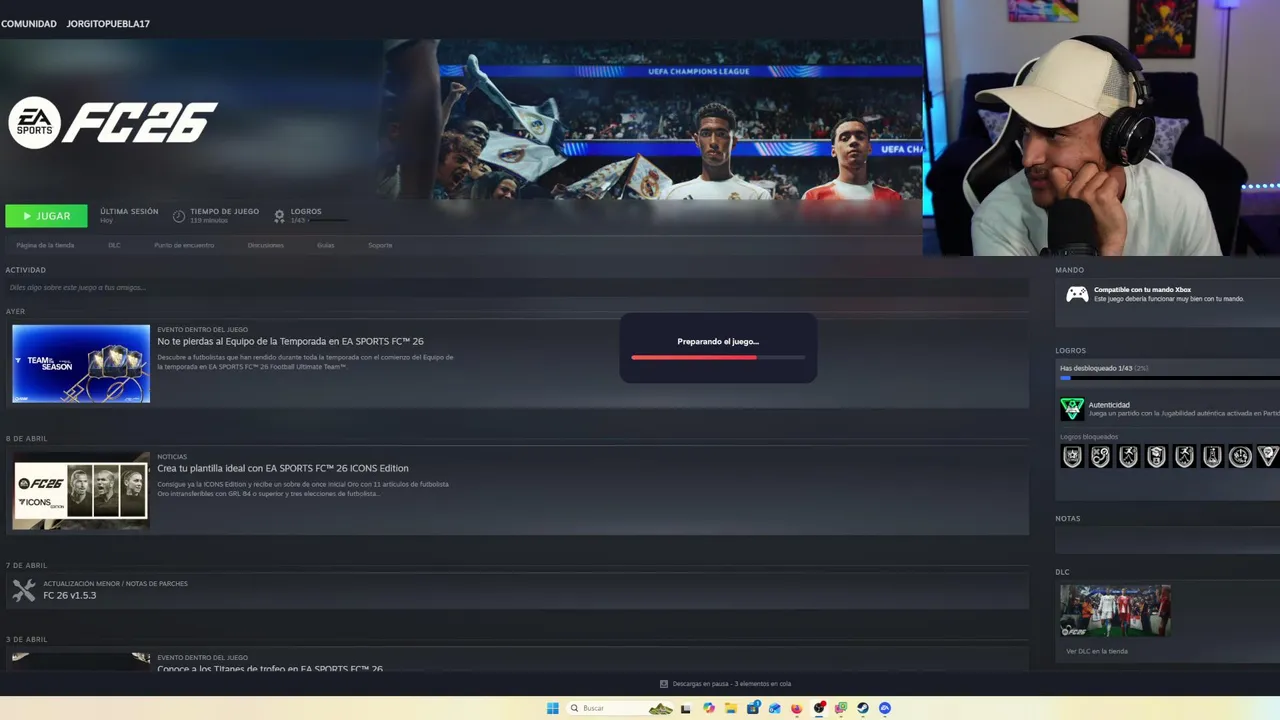Click the wrench patch notes icon
The height and width of the screenshot is (720, 1280).
[24, 590]
